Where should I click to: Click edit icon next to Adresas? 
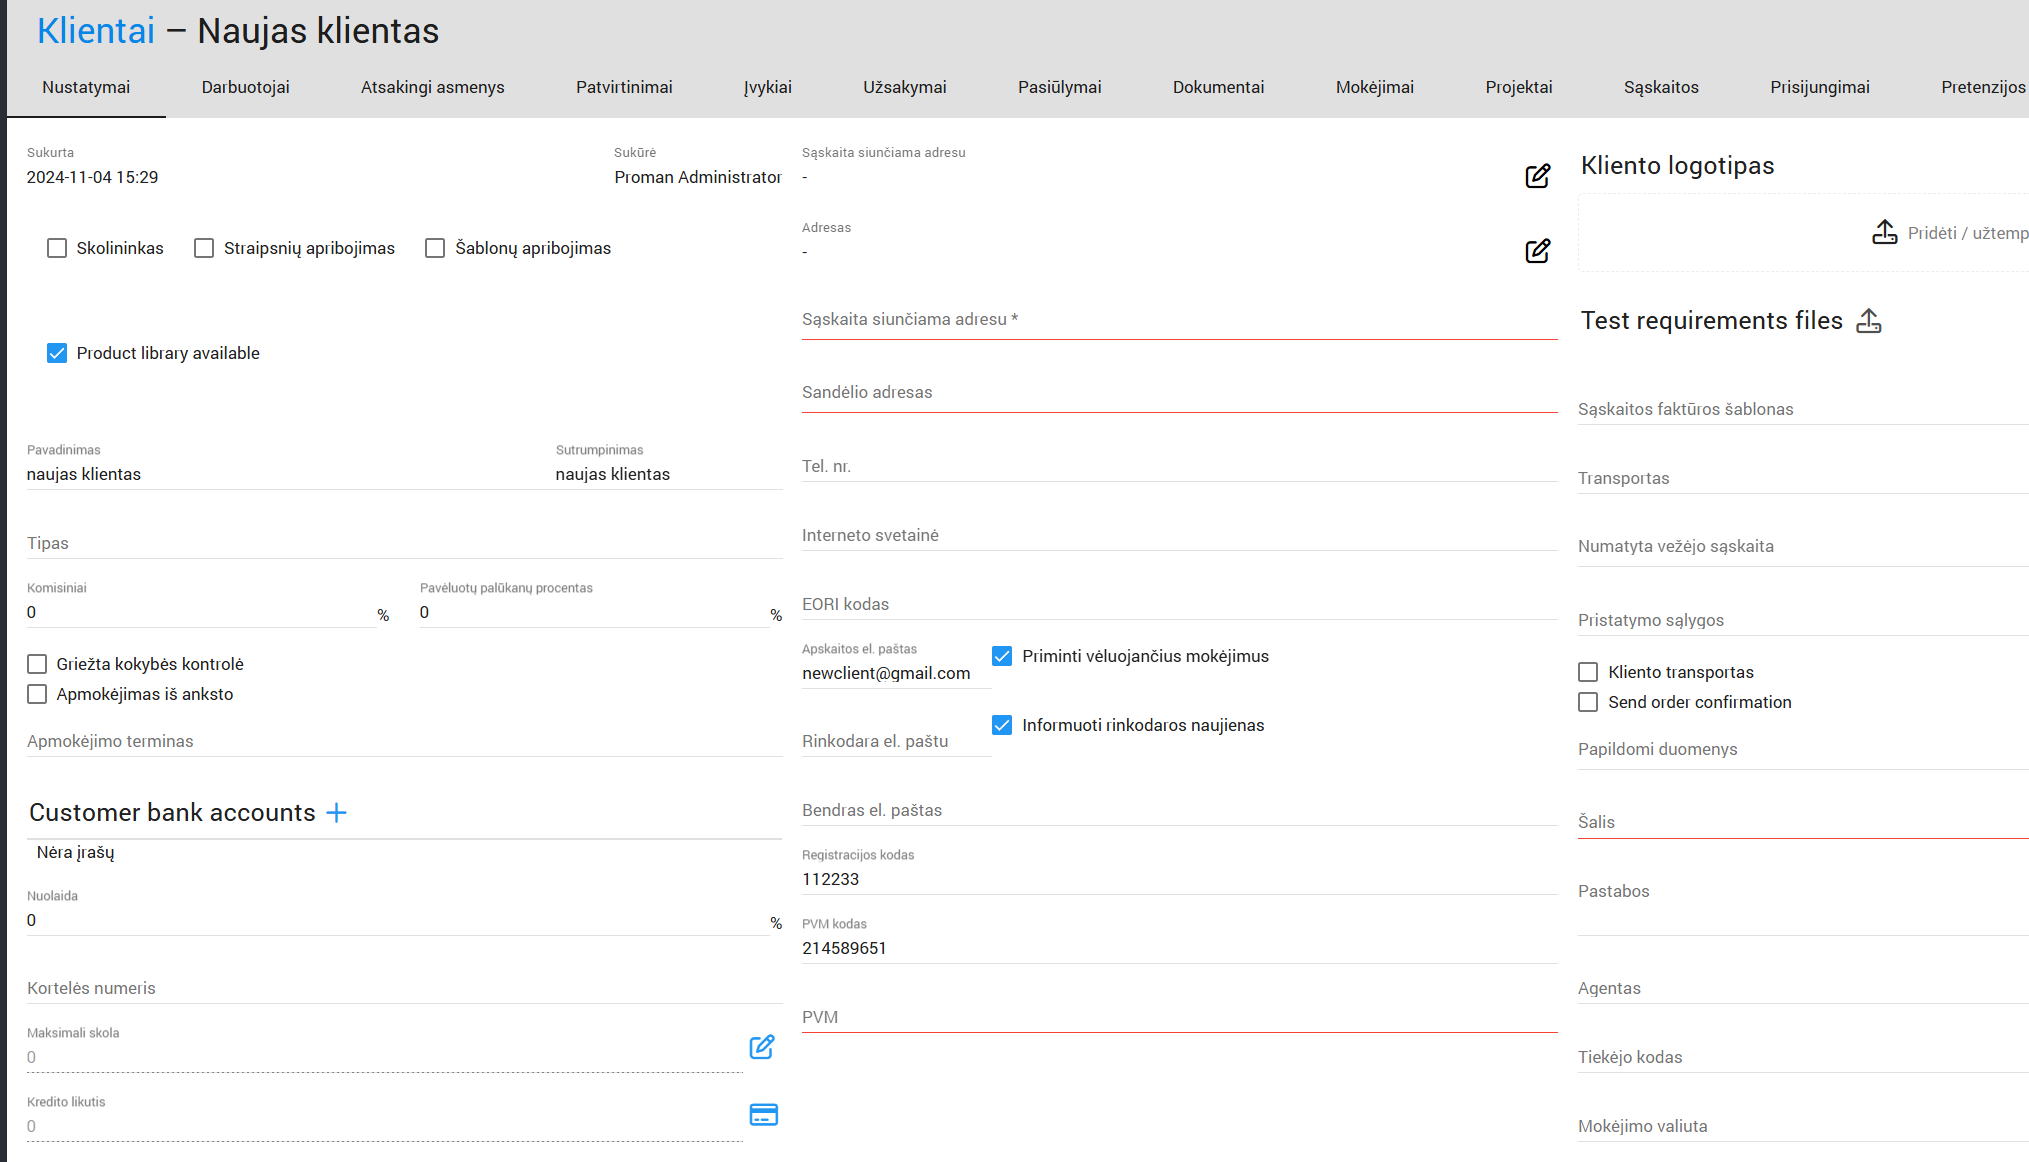click(1537, 251)
